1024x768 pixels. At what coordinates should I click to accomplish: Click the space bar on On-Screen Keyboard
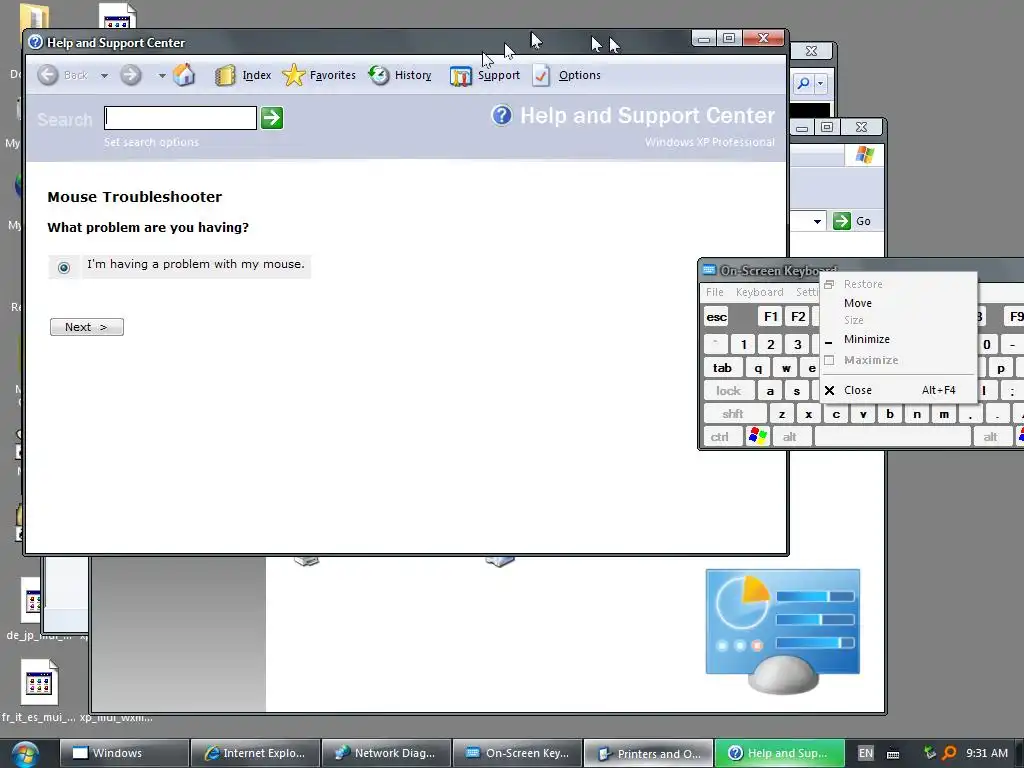(892, 437)
